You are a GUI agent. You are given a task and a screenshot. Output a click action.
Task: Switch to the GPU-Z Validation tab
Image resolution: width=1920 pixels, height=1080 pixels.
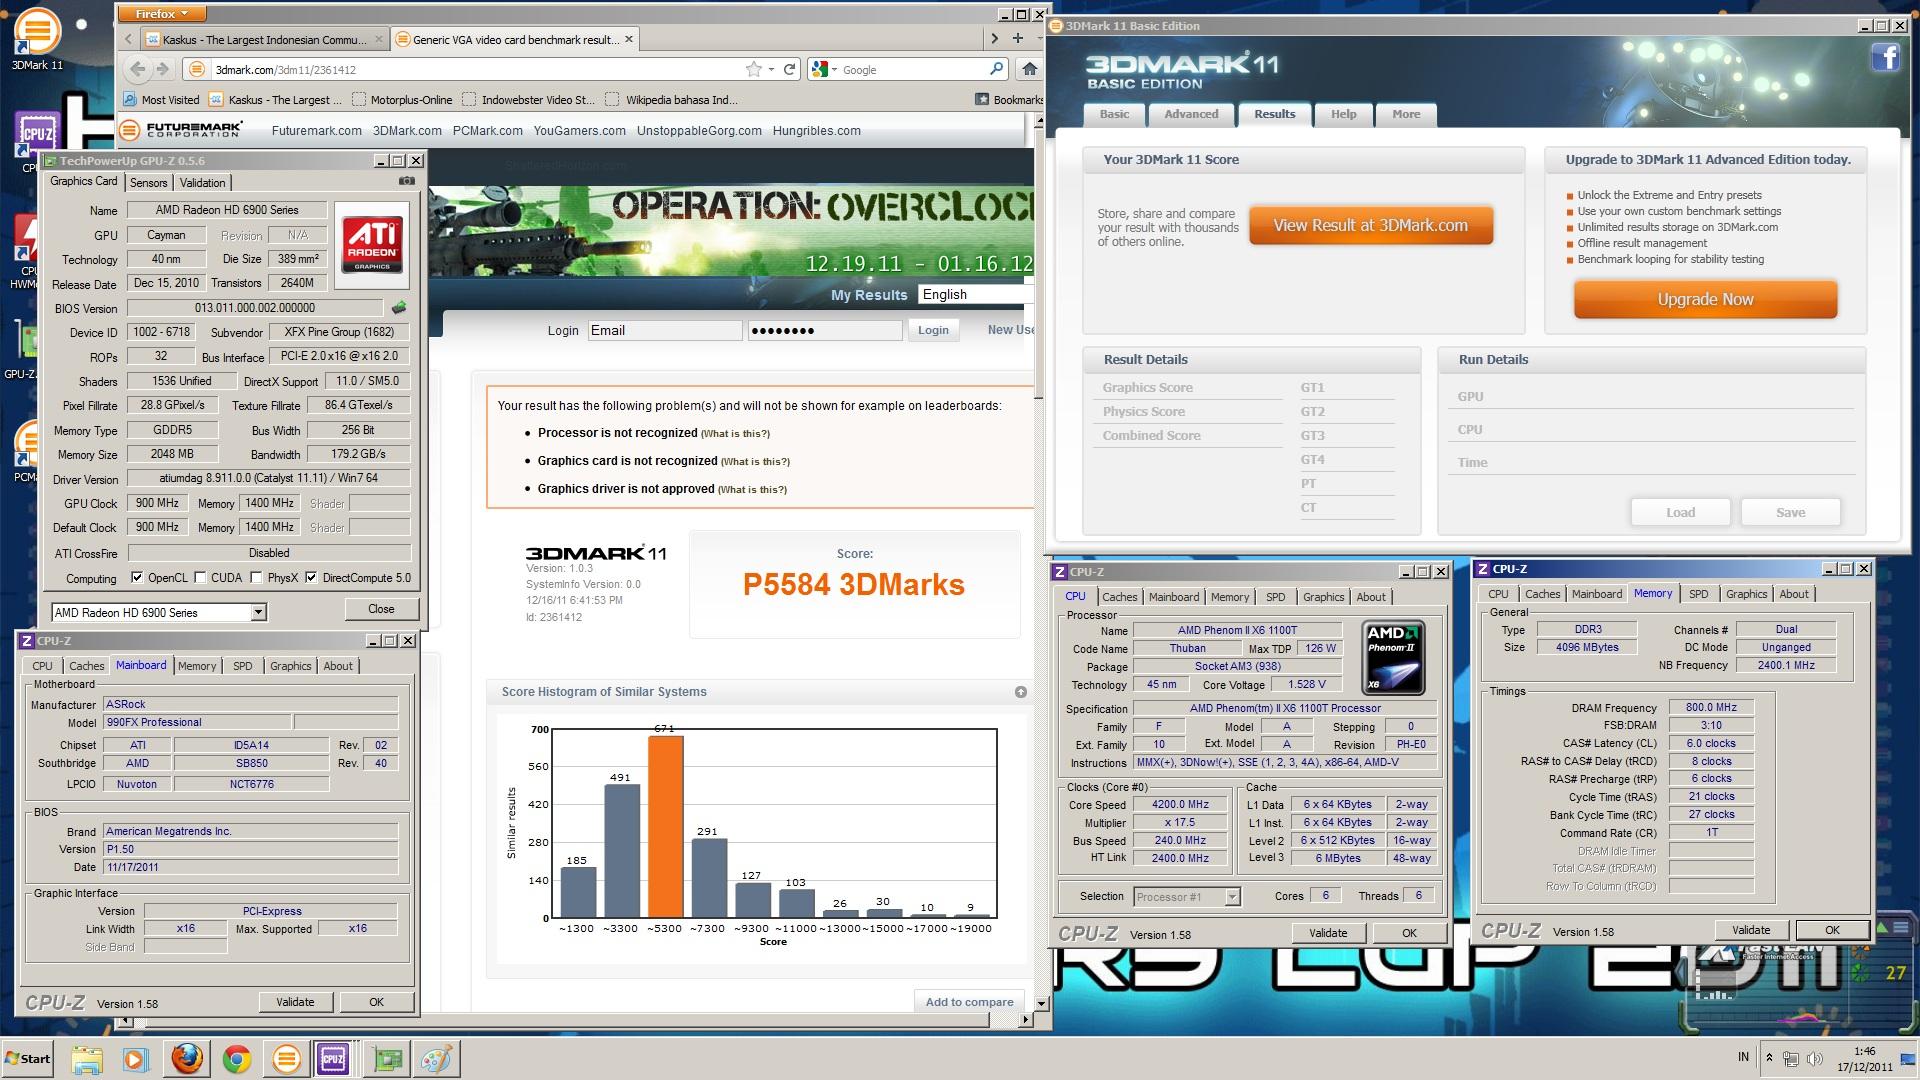tap(203, 183)
